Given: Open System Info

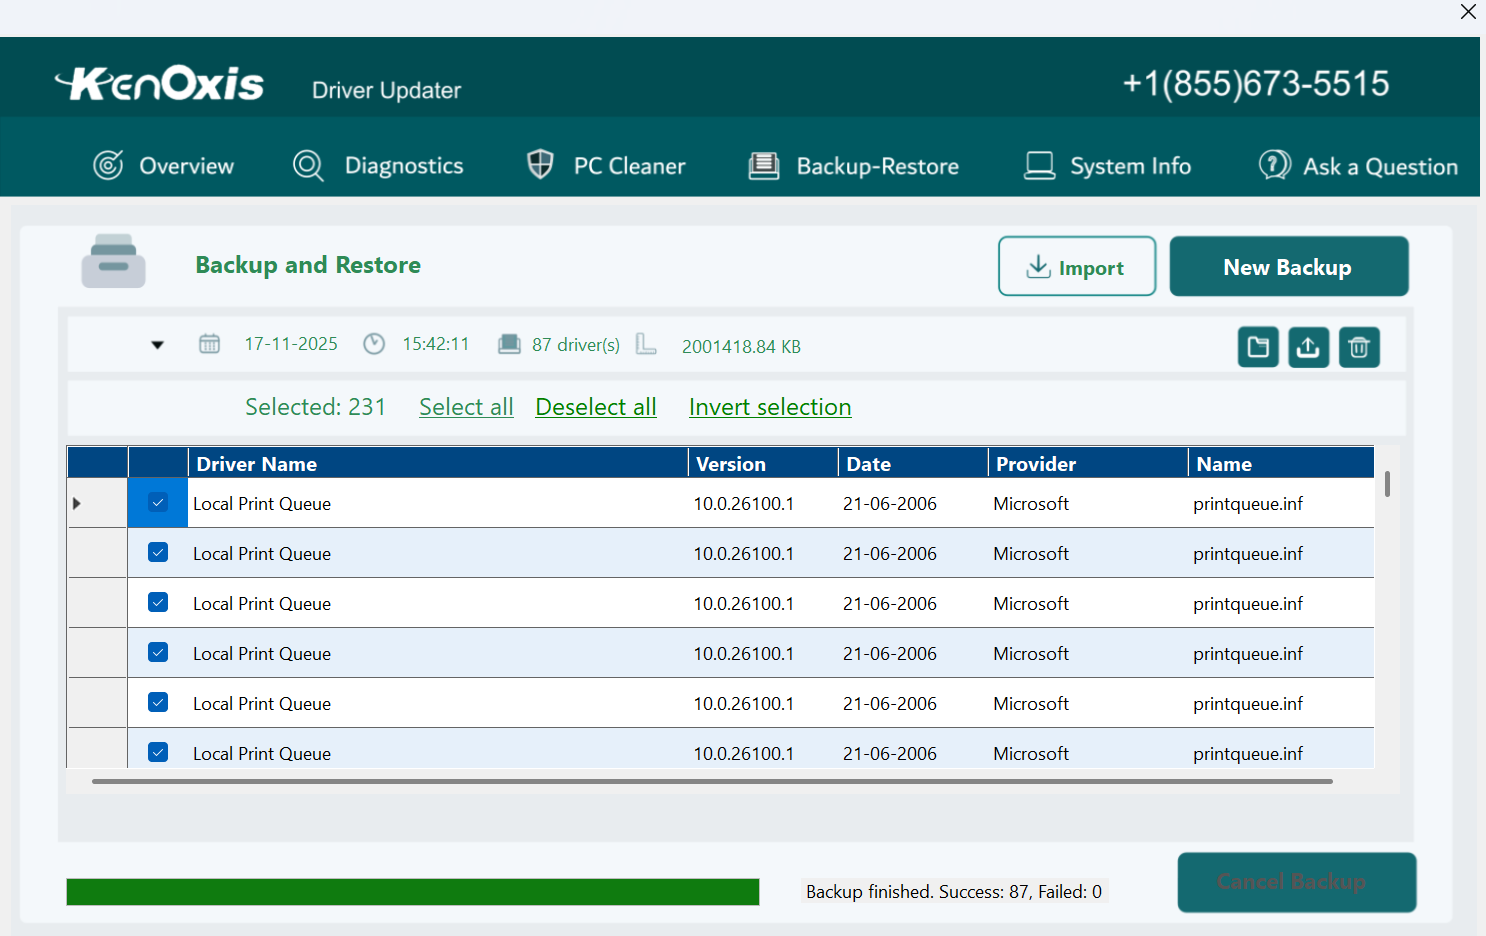Looking at the screenshot, I should click(x=1107, y=165).
